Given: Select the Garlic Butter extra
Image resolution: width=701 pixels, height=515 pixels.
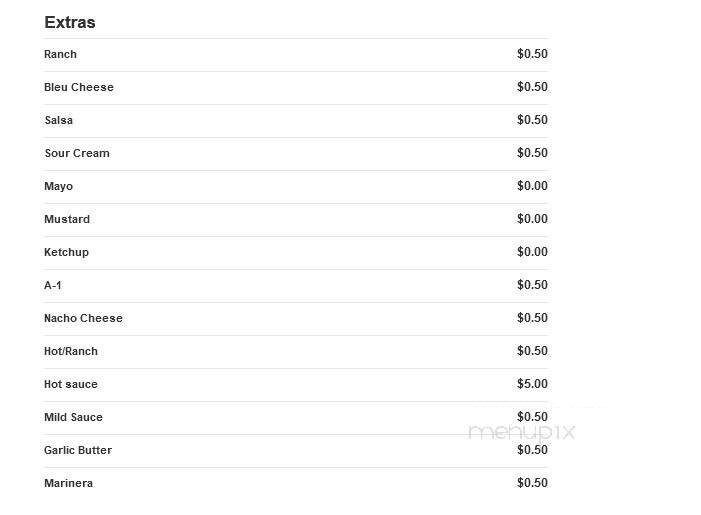Looking at the screenshot, I should point(78,451).
